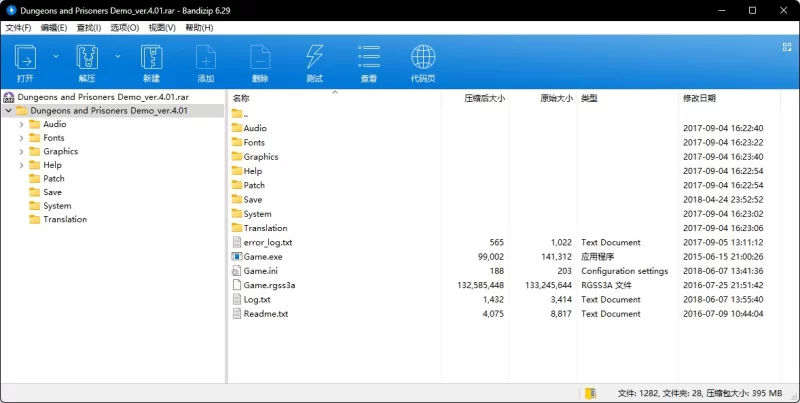Click the Test (测试) lightning icon
The width and height of the screenshot is (800, 403).
click(x=314, y=57)
